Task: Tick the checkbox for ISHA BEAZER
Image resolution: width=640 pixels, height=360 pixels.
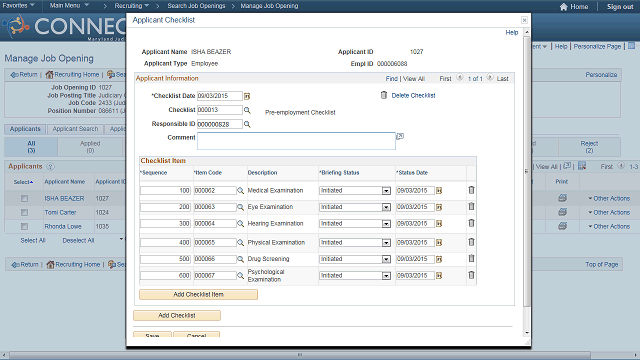Action: click(24, 198)
